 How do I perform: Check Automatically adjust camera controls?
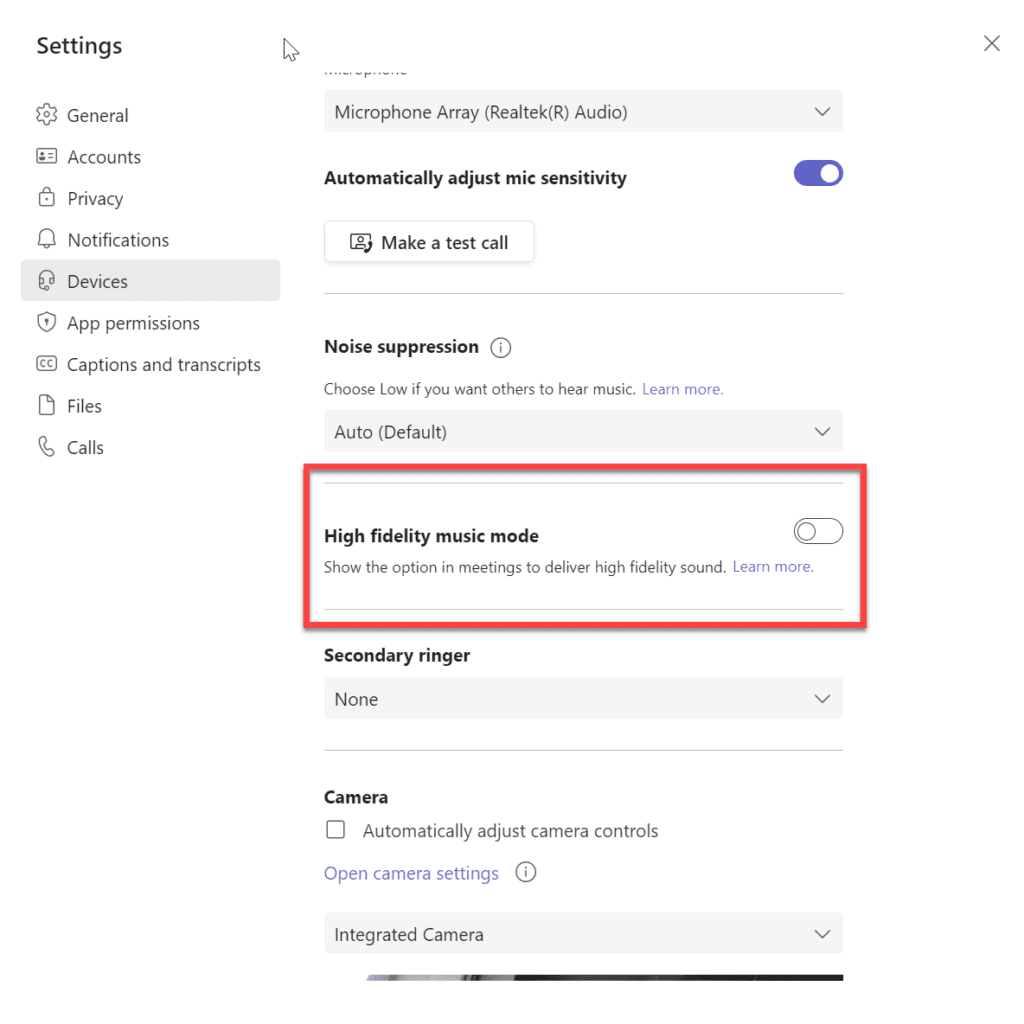point(335,829)
